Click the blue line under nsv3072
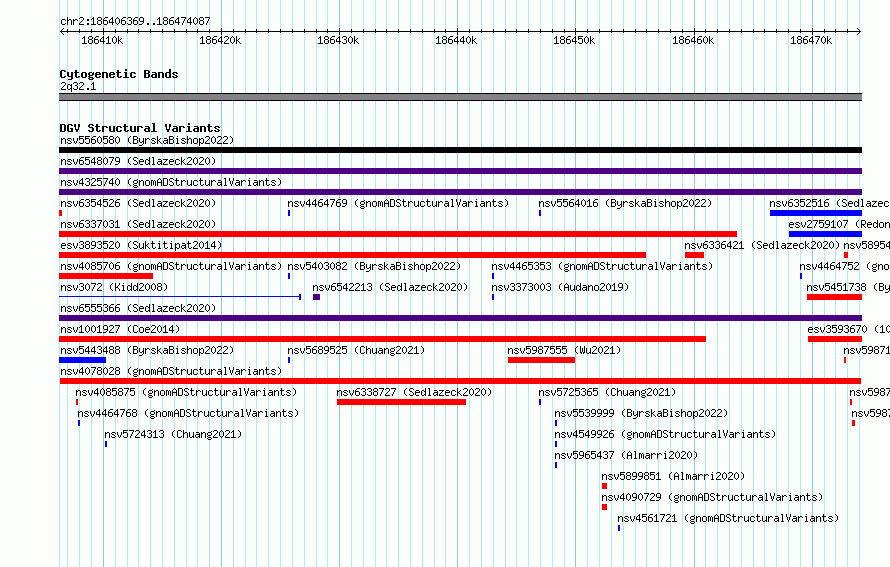The width and height of the screenshot is (890, 567). 180,296
